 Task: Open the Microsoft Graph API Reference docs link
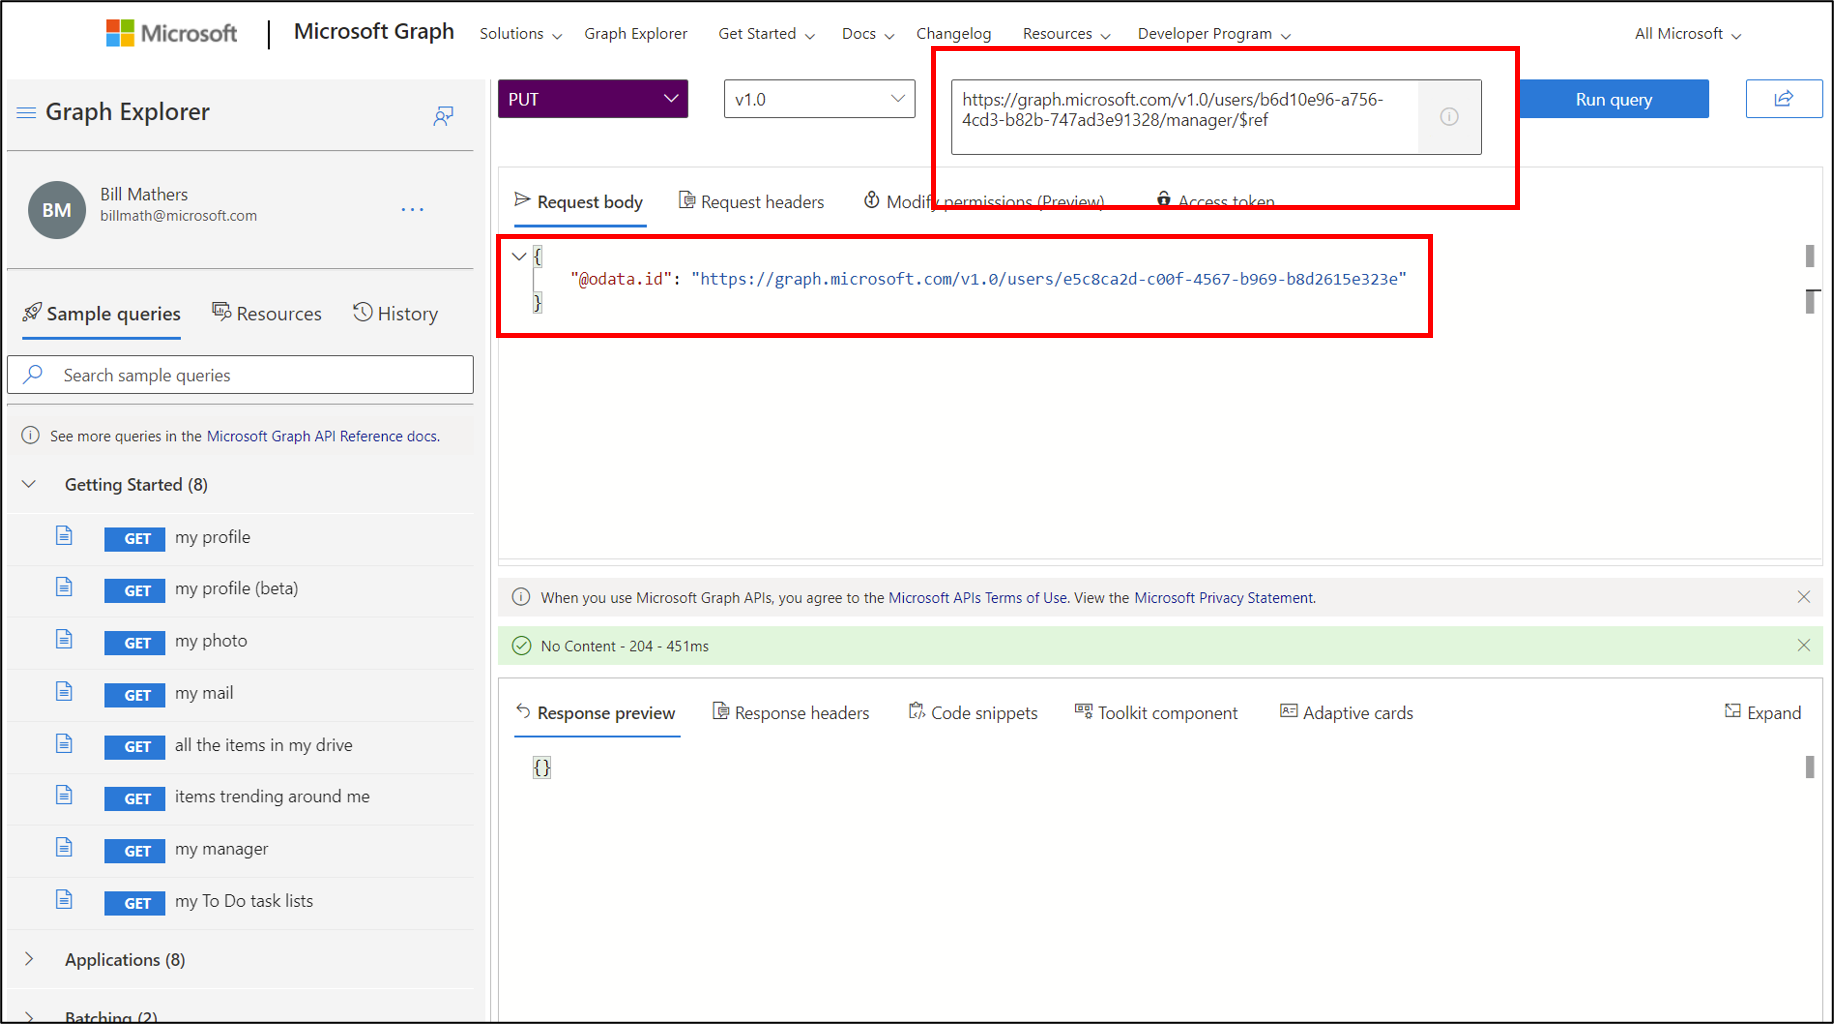[322, 436]
